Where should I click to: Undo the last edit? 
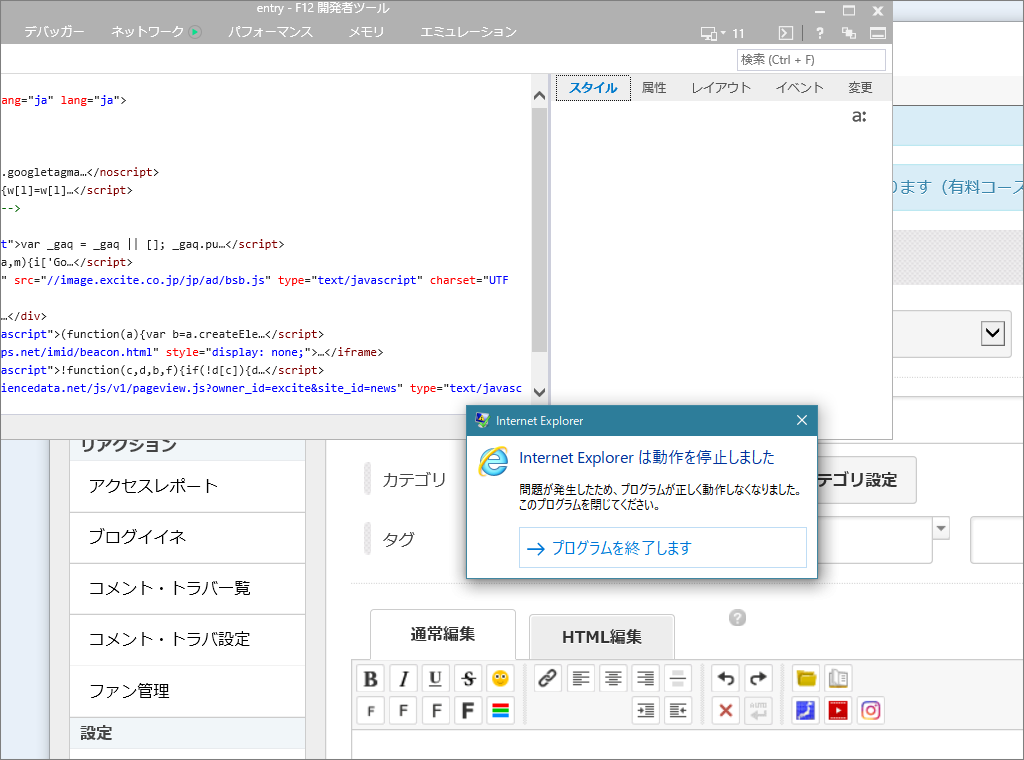click(x=726, y=679)
